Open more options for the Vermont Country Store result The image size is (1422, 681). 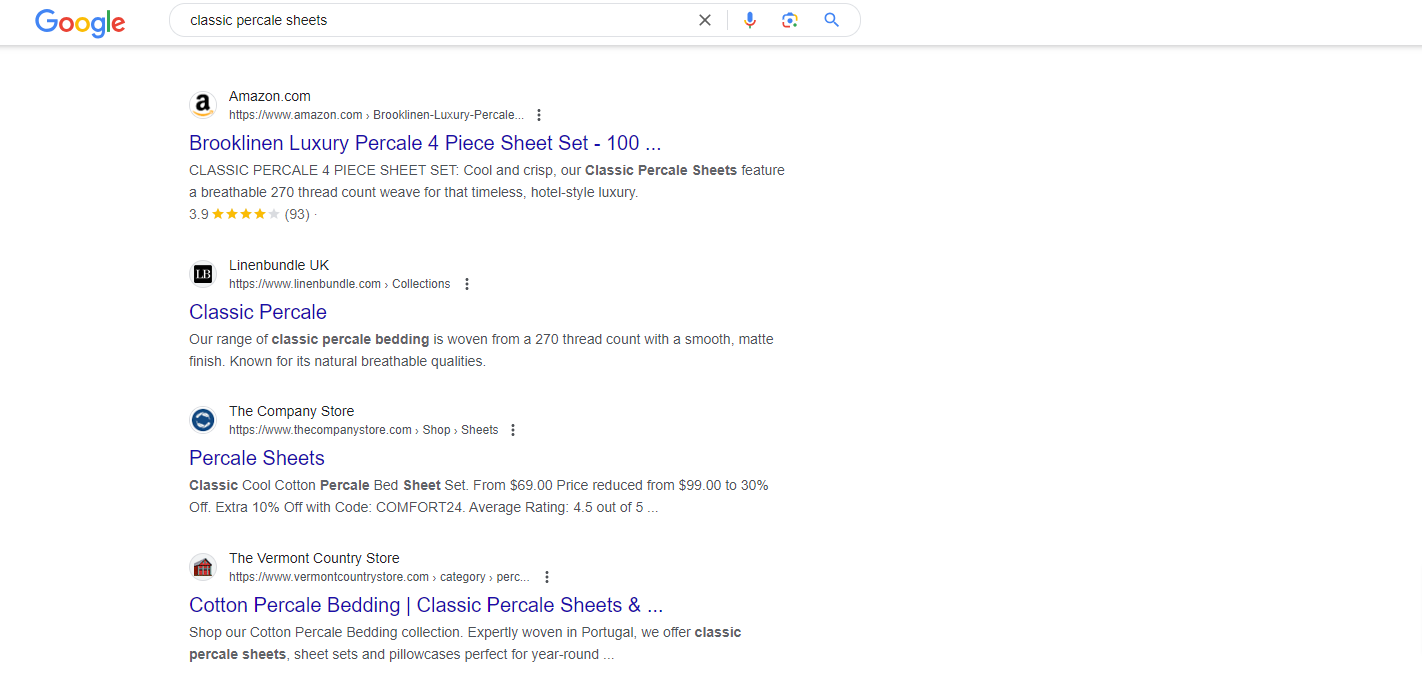click(546, 577)
